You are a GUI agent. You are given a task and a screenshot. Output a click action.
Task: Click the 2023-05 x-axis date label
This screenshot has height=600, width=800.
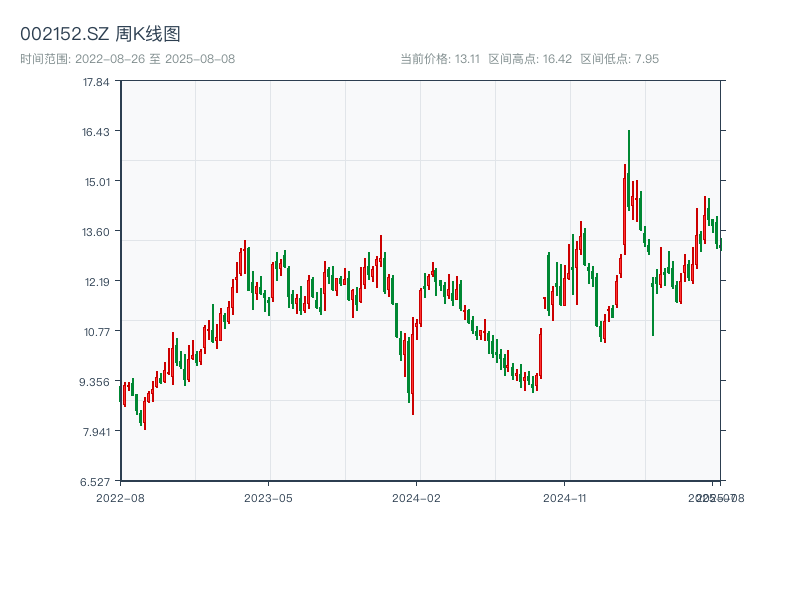[x=268, y=497]
